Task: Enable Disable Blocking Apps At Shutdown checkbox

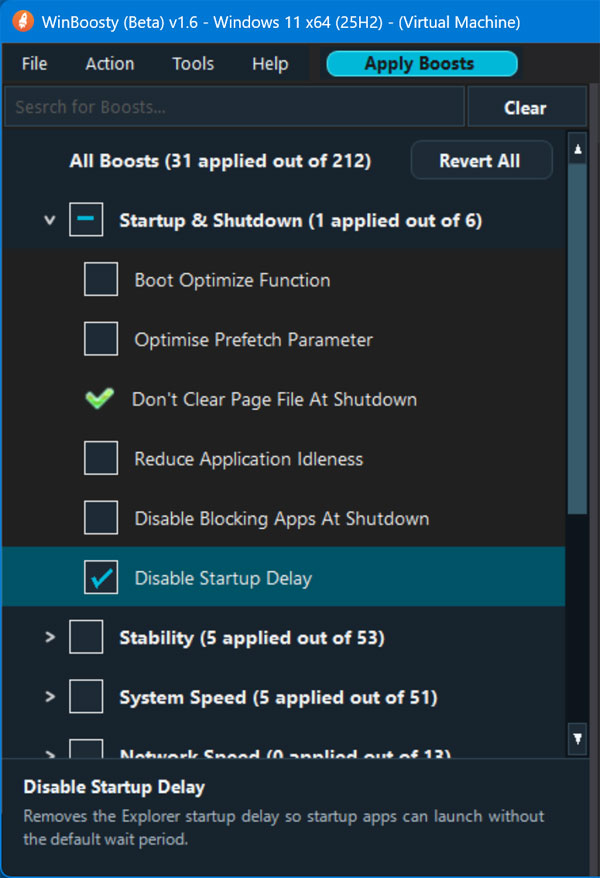Action: (101, 517)
